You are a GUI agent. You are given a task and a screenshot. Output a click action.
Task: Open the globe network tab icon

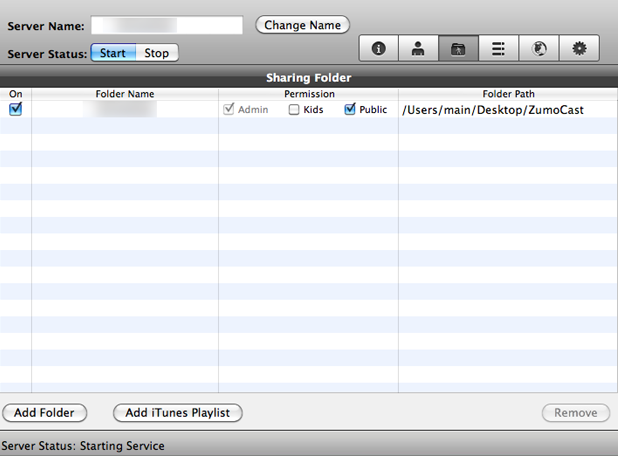click(x=538, y=48)
